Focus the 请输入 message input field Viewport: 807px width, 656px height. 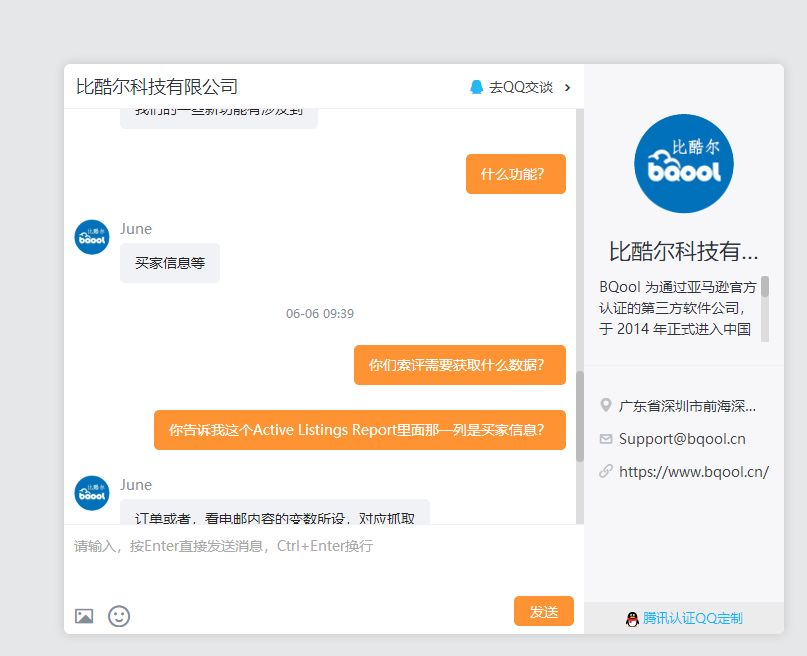tap(320, 560)
